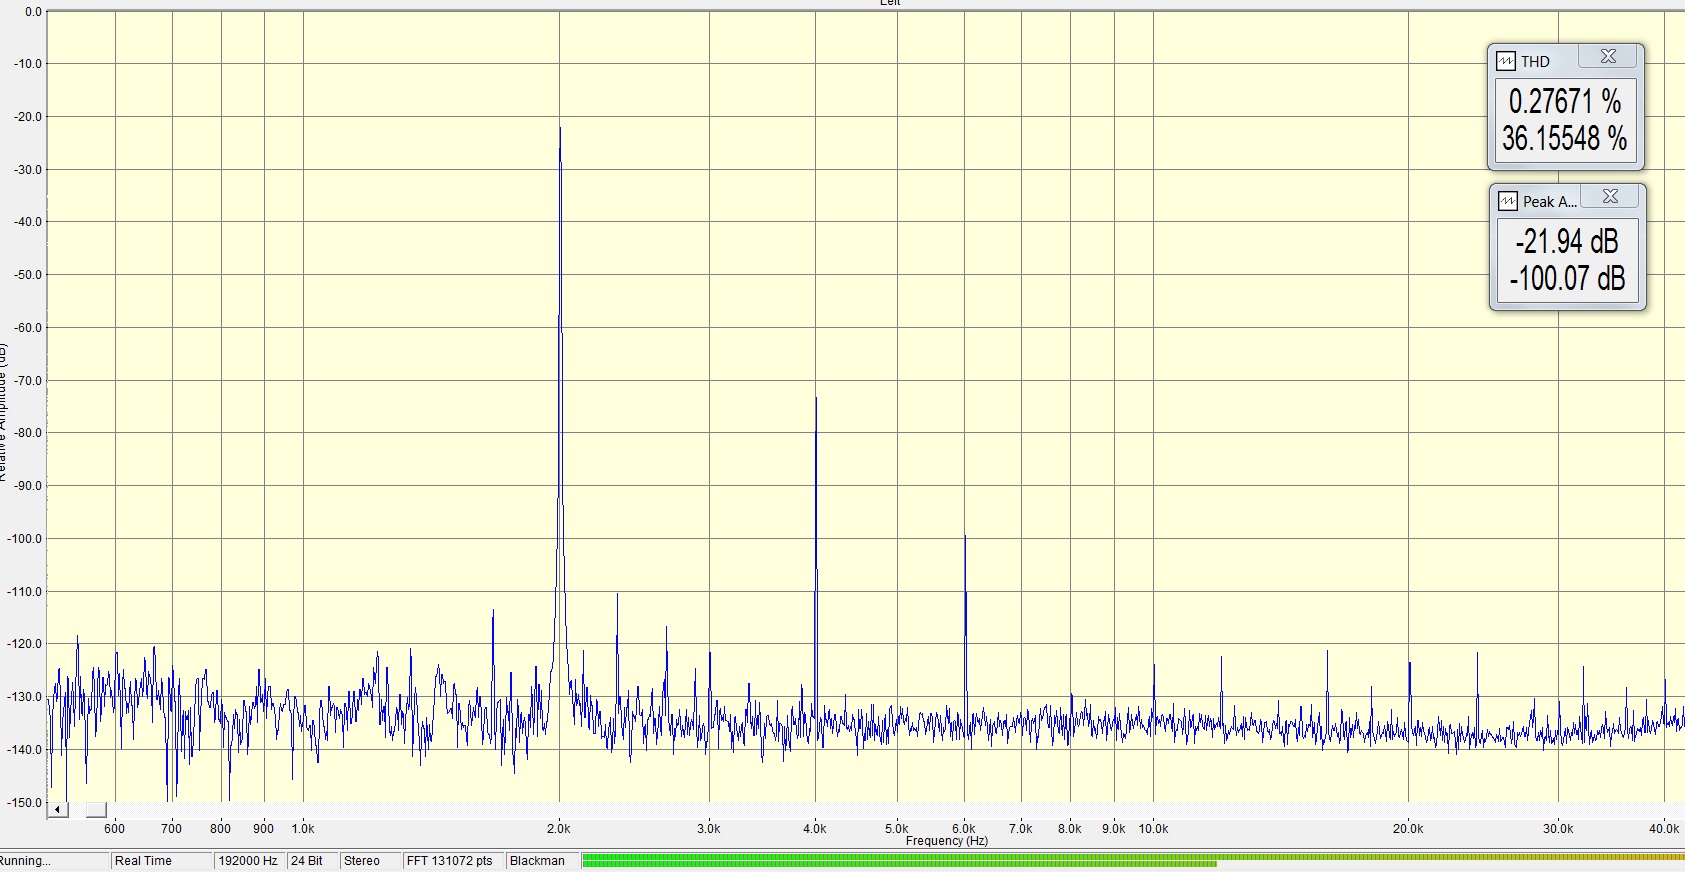Click the green input level meter bar
The width and height of the screenshot is (1685, 872).
click(x=1133, y=860)
